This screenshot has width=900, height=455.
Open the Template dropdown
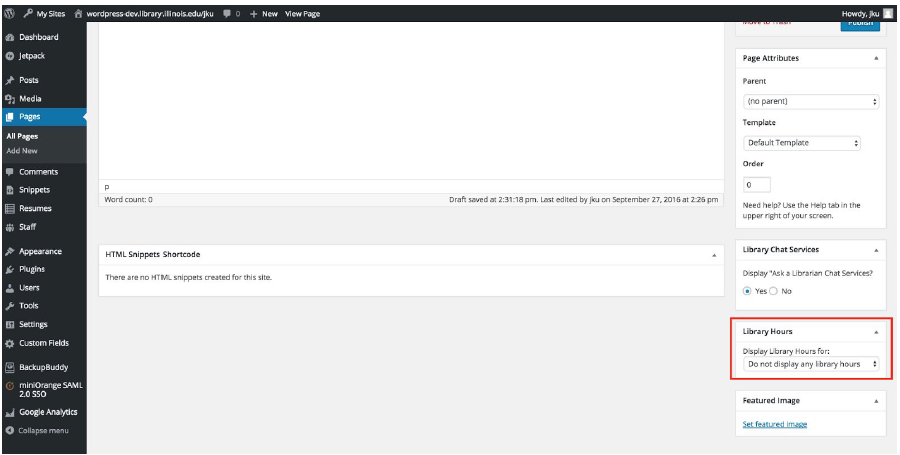pyautogui.click(x=801, y=143)
